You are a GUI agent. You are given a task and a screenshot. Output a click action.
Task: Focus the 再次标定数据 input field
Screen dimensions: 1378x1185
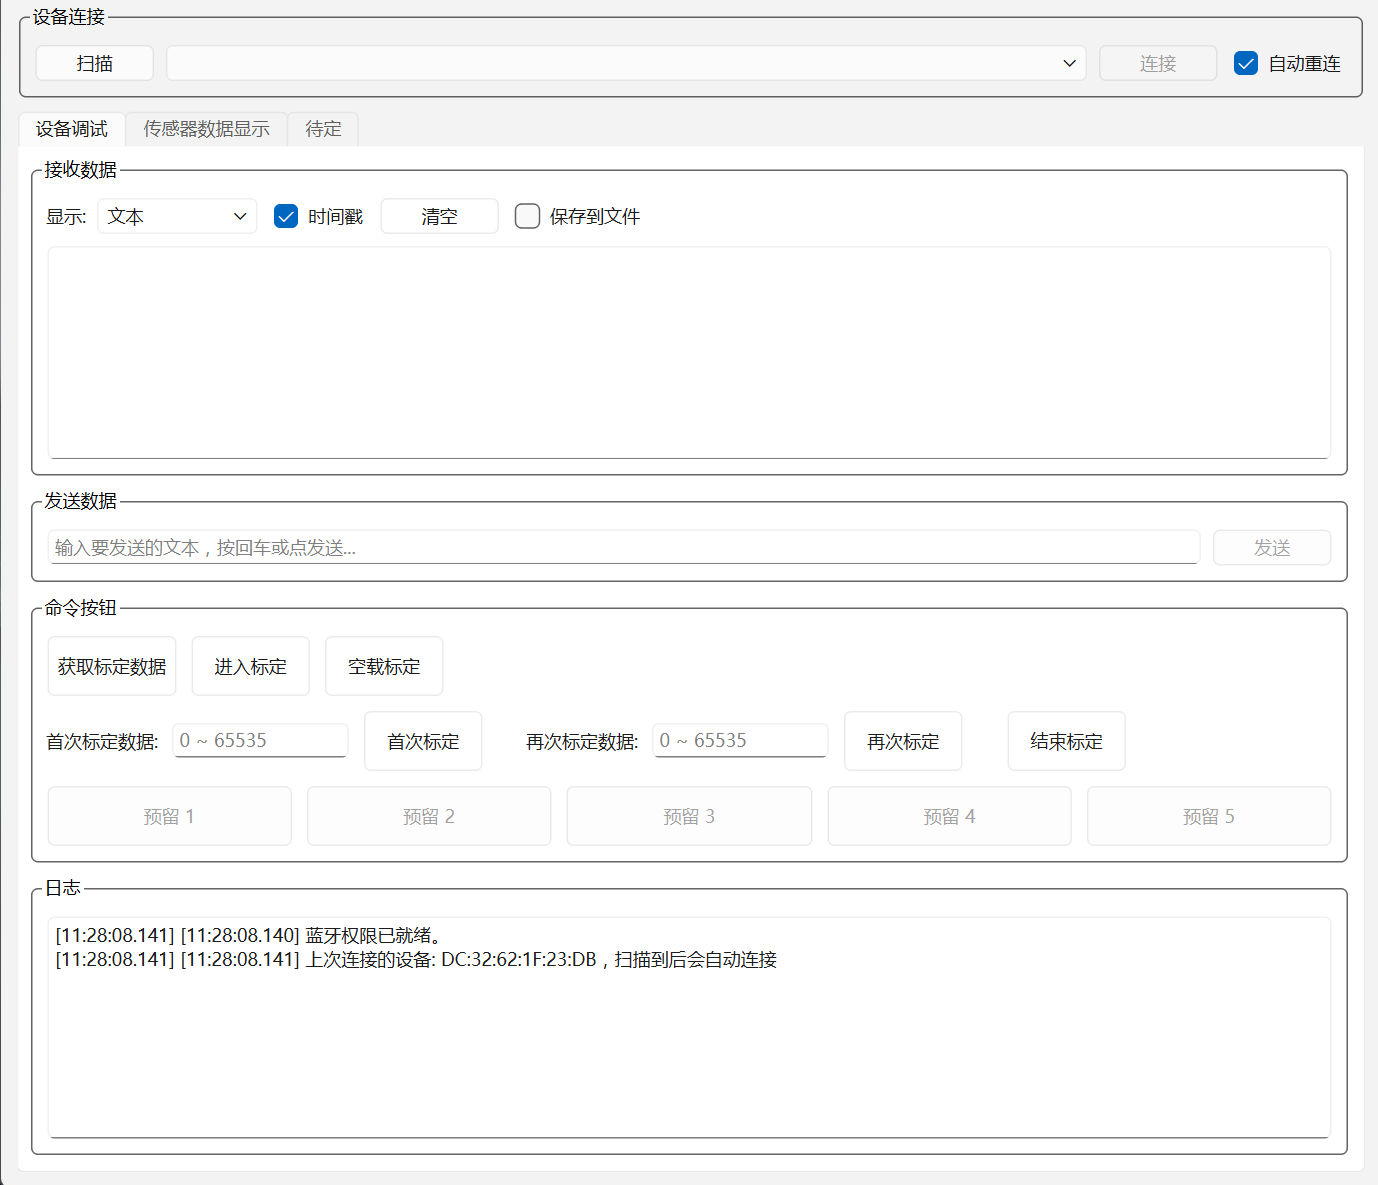pos(741,740)
